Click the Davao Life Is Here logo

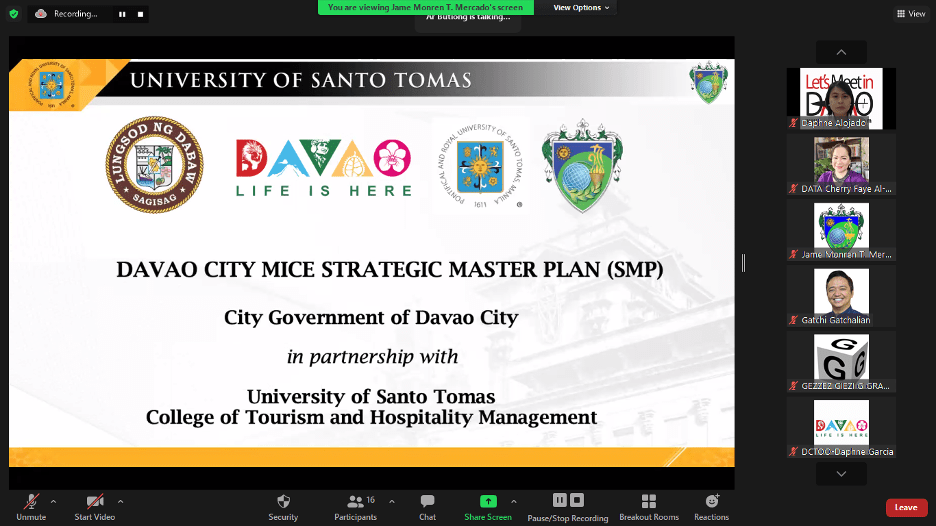[324, 168]
